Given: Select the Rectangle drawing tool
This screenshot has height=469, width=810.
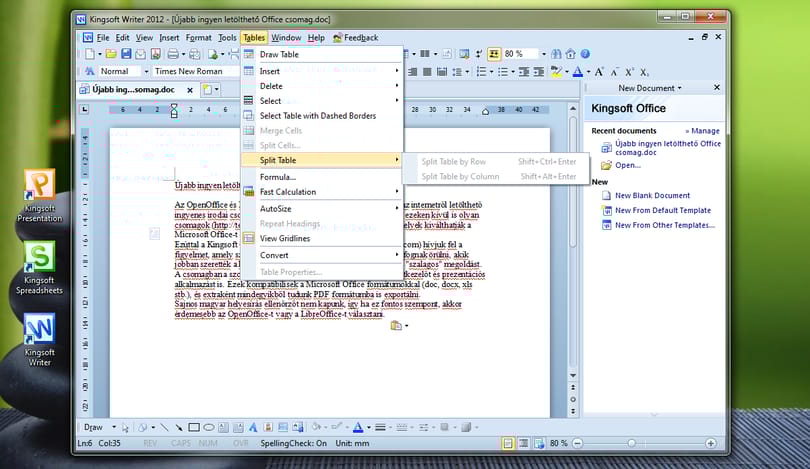Looking at the screenshot, I should [x=194, y=427].
